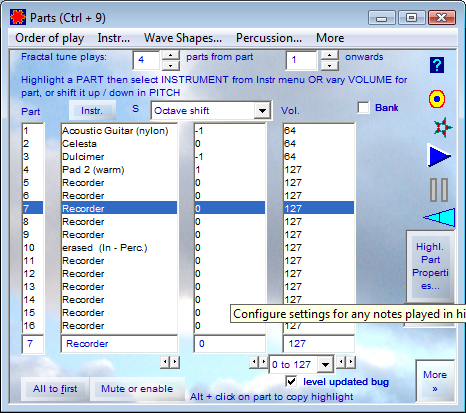Select volume 127 for the Pad 2 row
This screenshot has width=466, height=413.
click(x=319, y=170)
